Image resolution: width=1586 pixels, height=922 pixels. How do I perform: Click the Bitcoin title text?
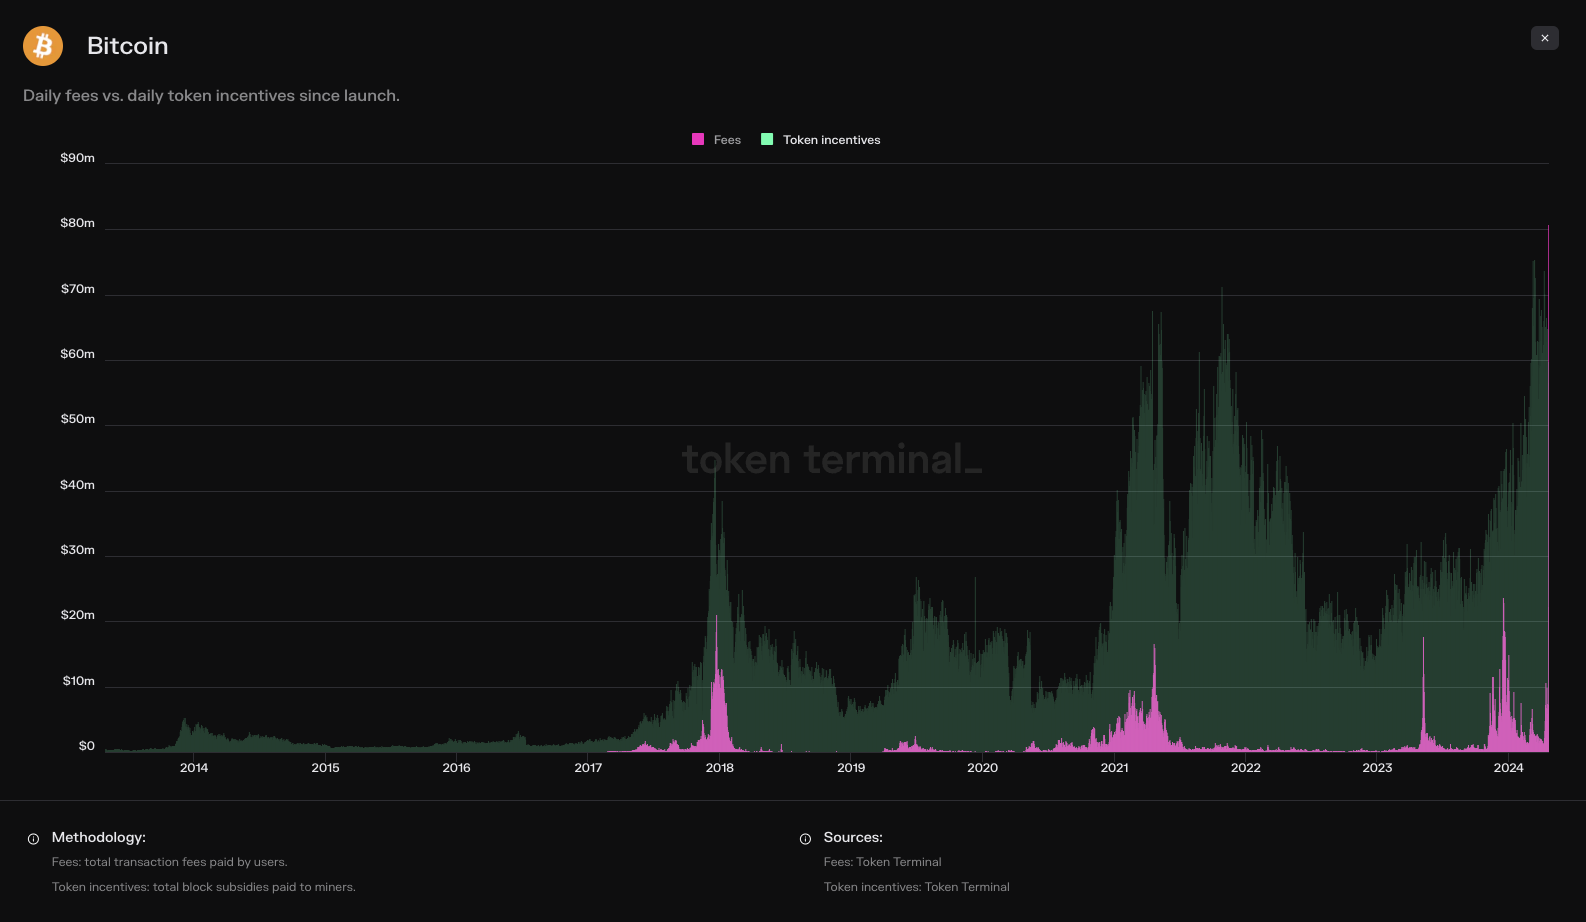click(x=127, y=46)
